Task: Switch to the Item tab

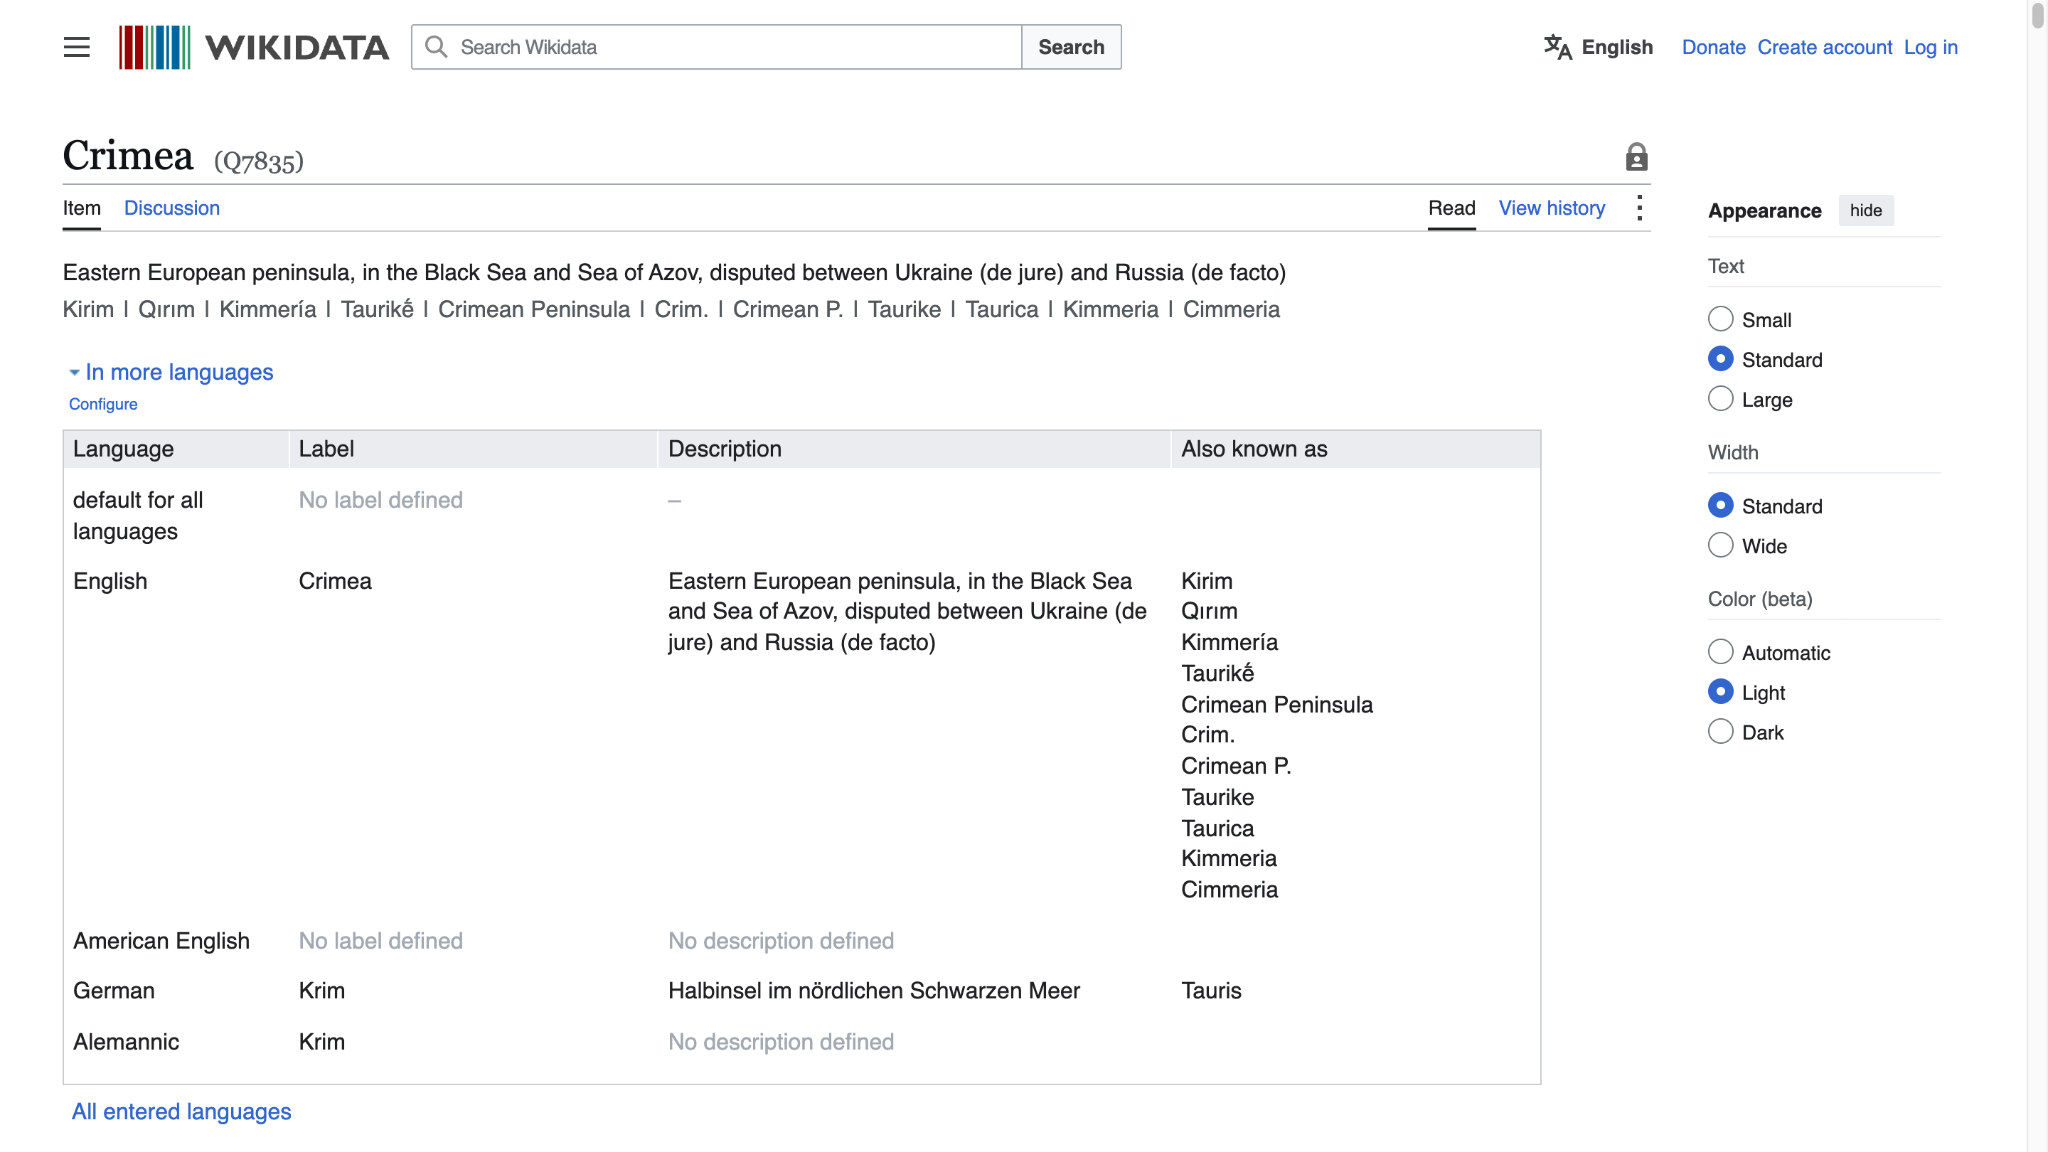Action: click(x=82, y=208)
